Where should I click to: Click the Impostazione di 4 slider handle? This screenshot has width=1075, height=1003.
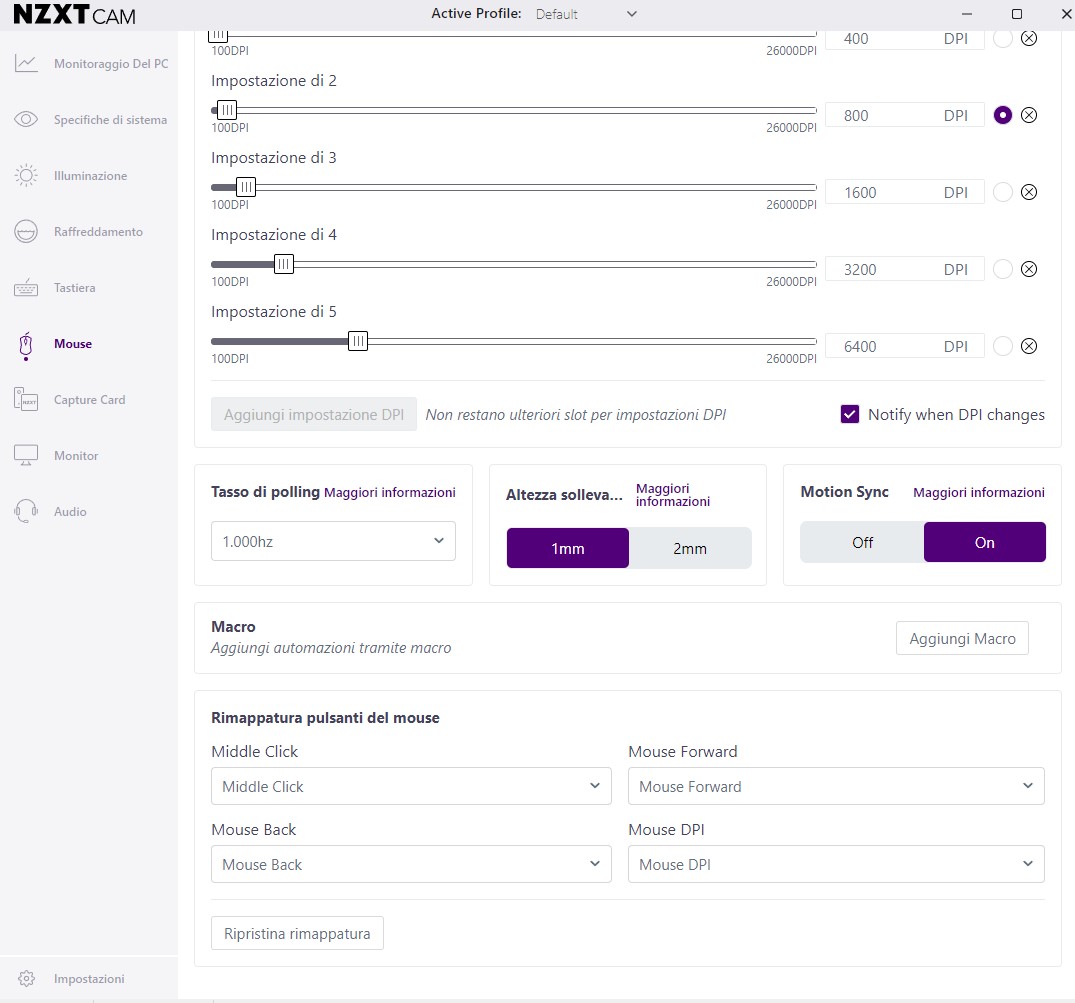(x=284, y=264)
